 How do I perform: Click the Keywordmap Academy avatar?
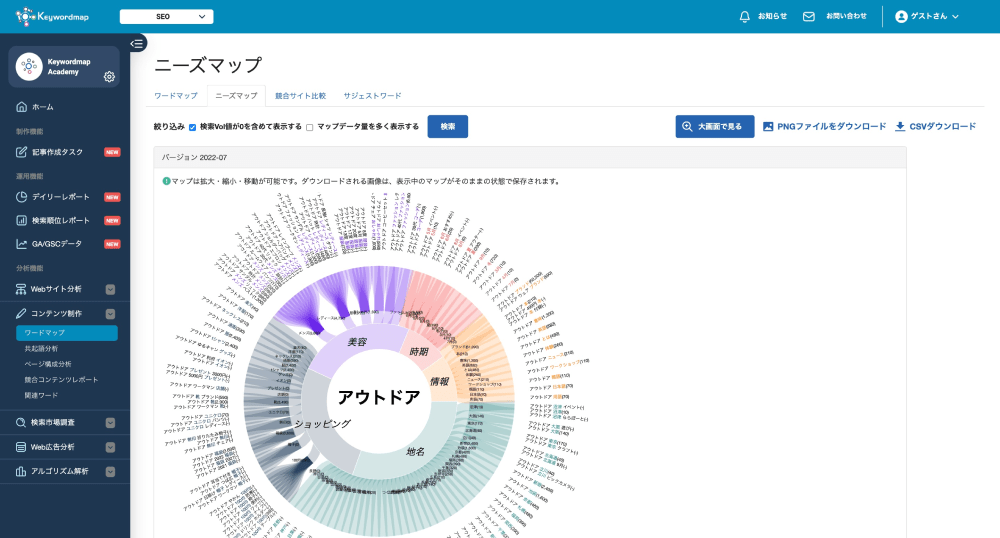point(29,66)
